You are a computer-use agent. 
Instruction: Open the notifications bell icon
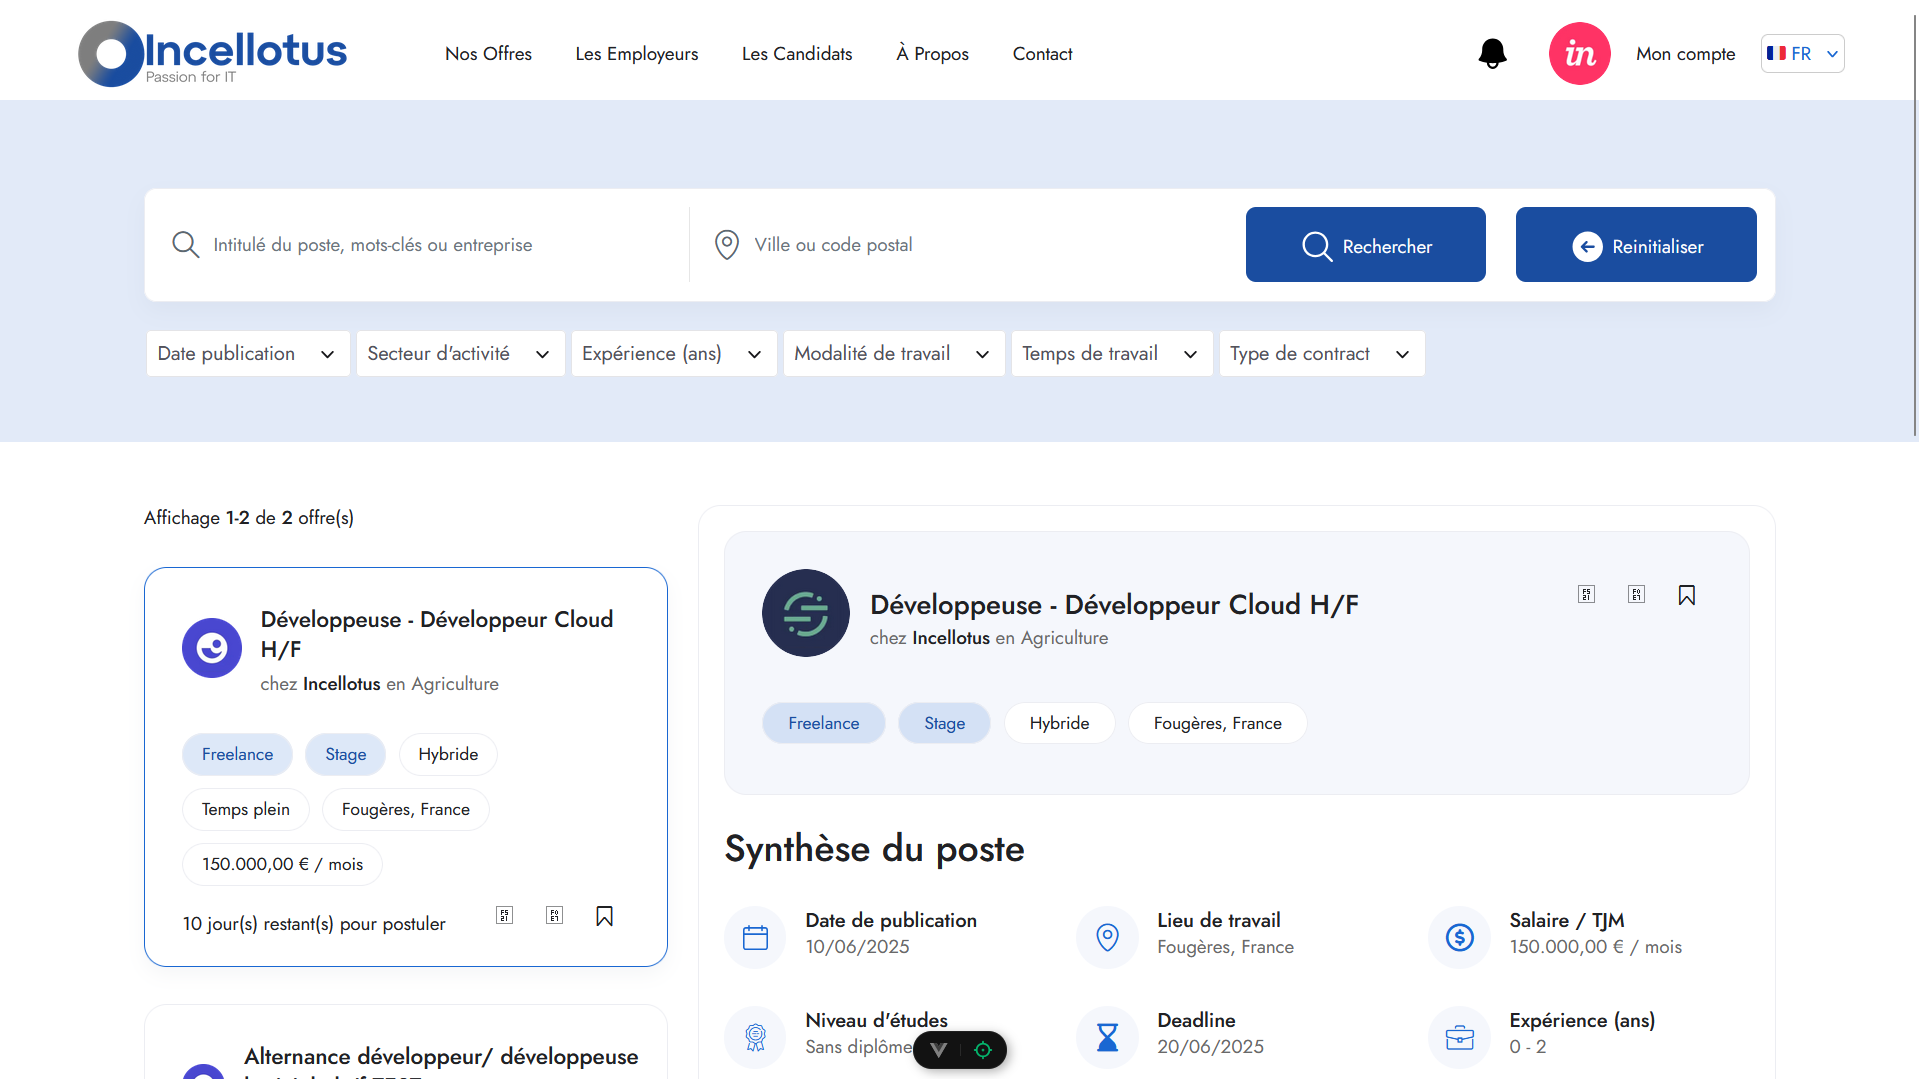pyautogui.click(x=1492, y=54)
